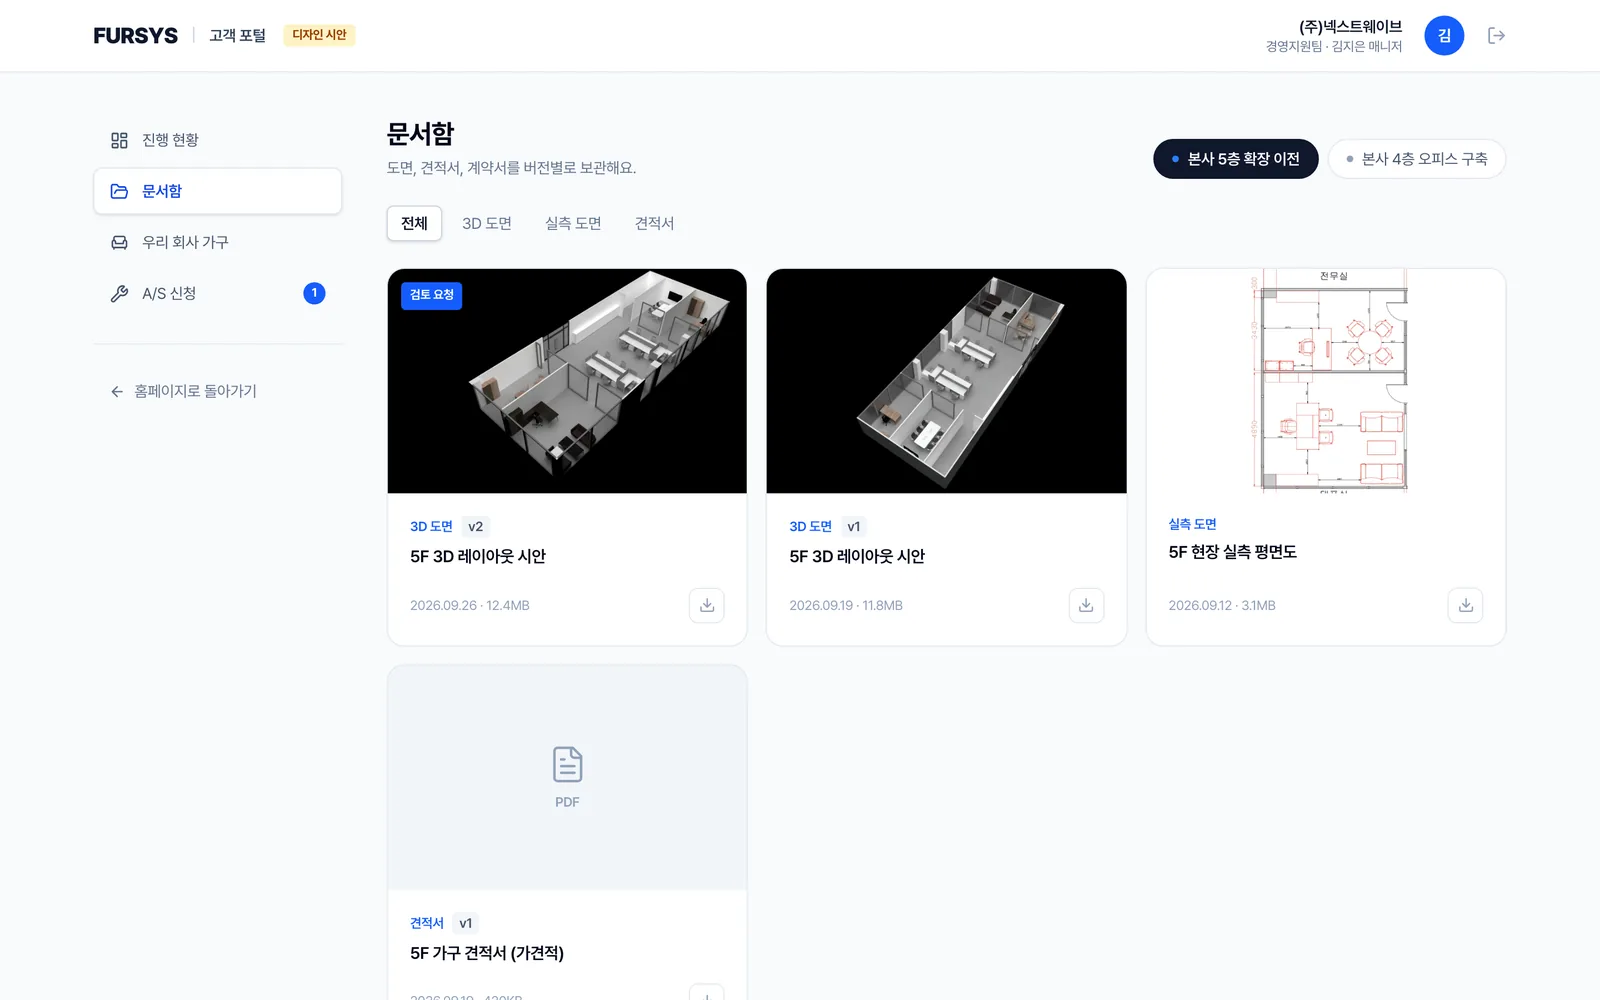Click the 2026.09.26 · 12.4MB file info

pos(470,605)
